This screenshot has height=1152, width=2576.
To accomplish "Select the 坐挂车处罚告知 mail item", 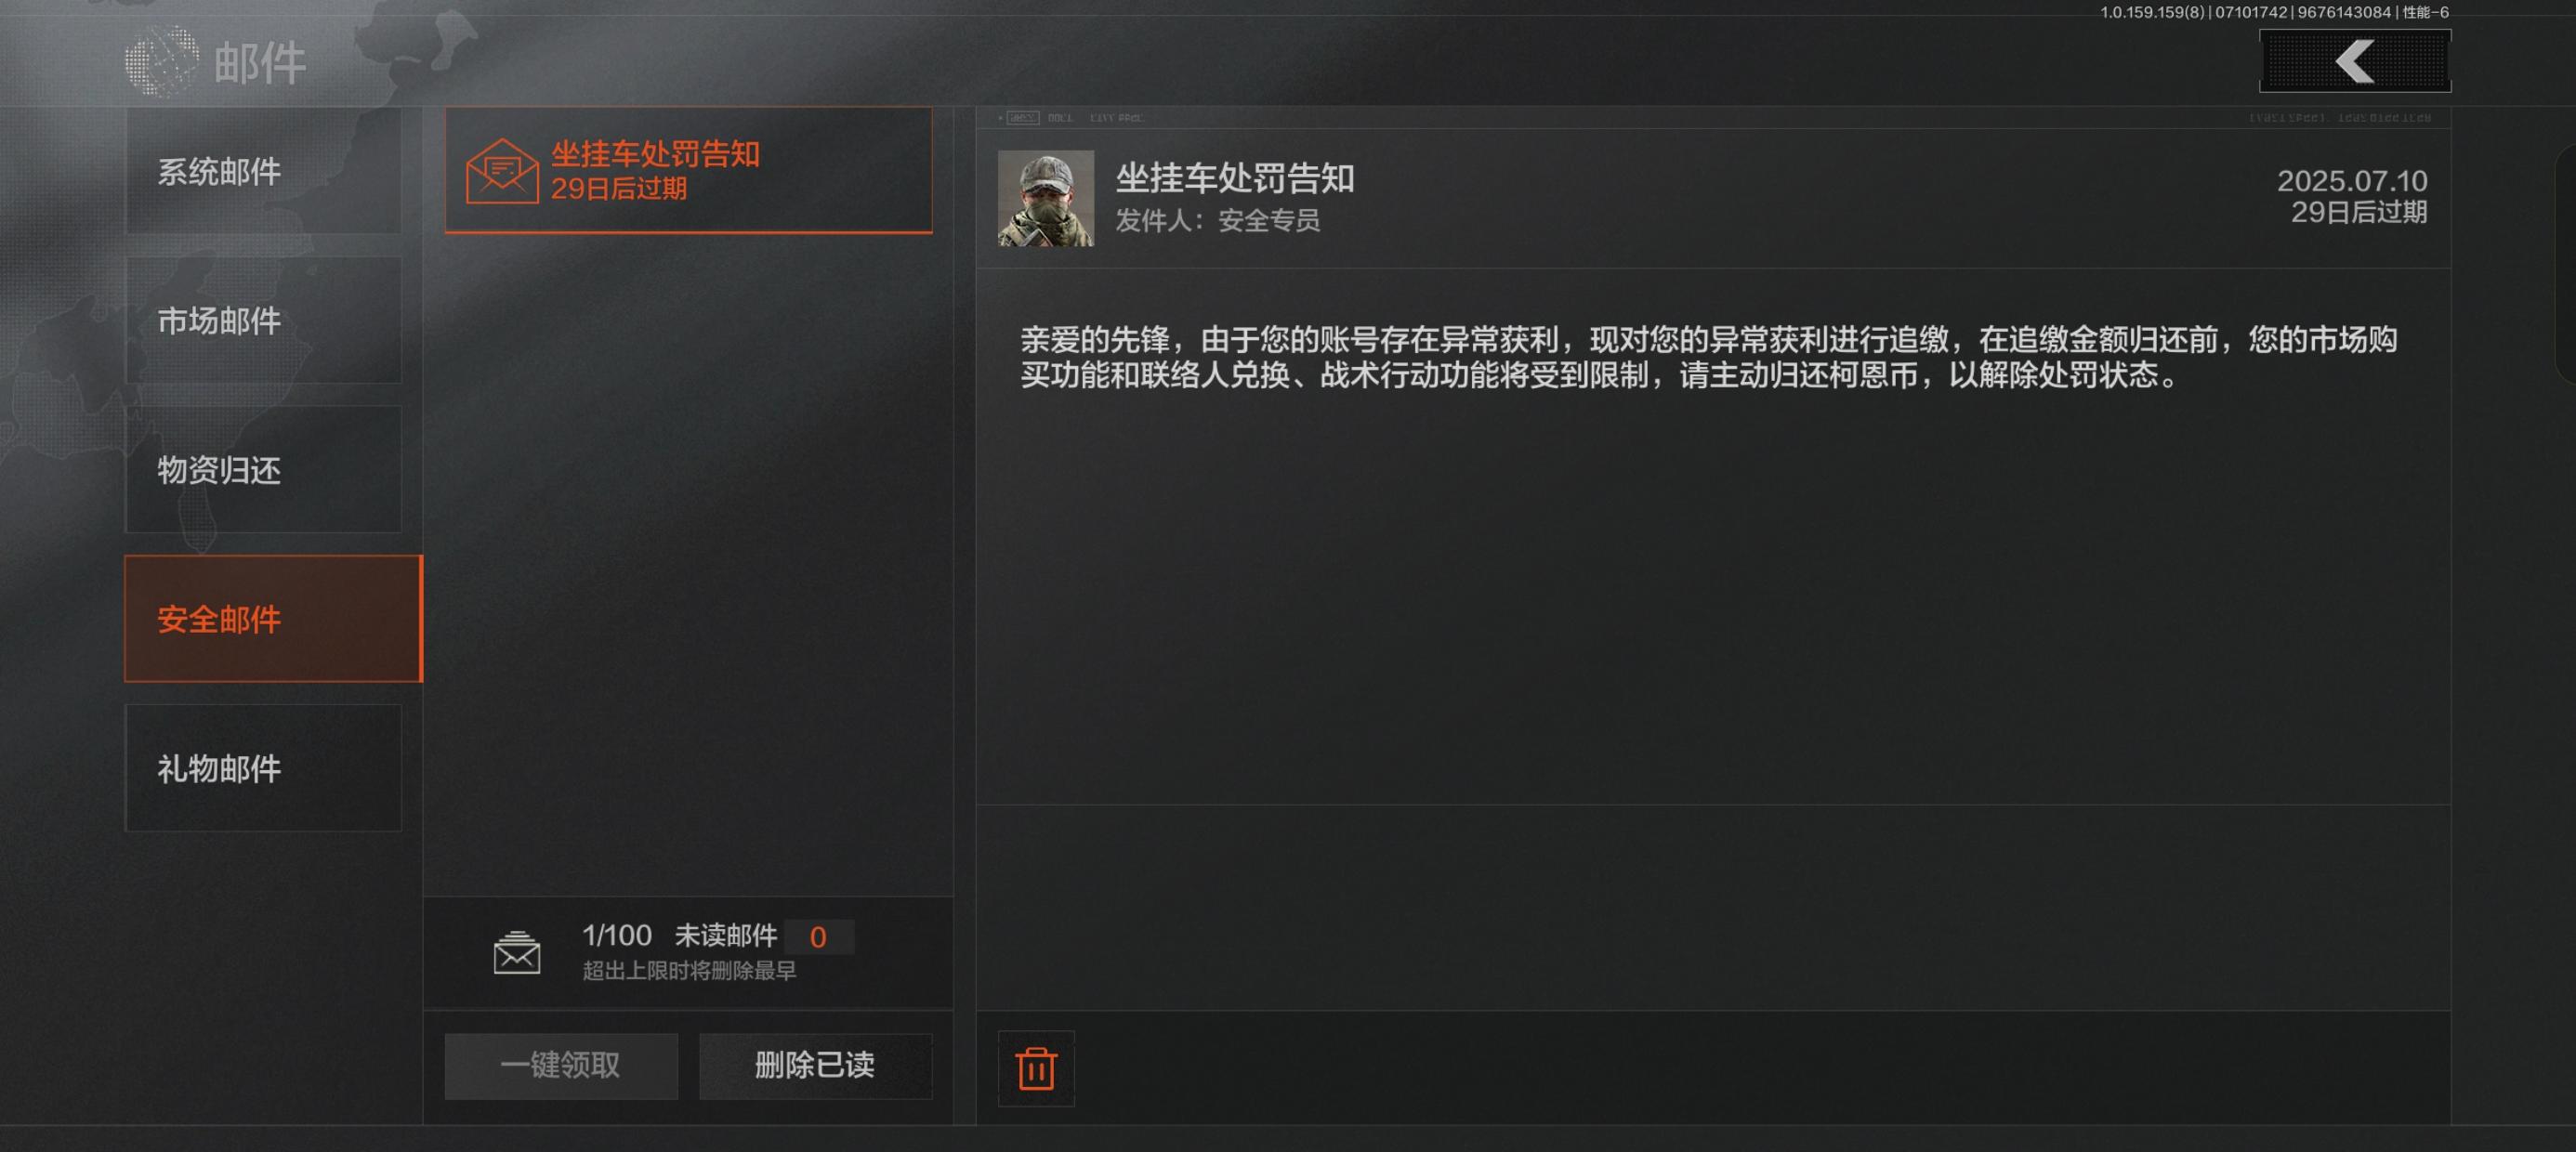I will pyautogui.click(x=689, y=170).
